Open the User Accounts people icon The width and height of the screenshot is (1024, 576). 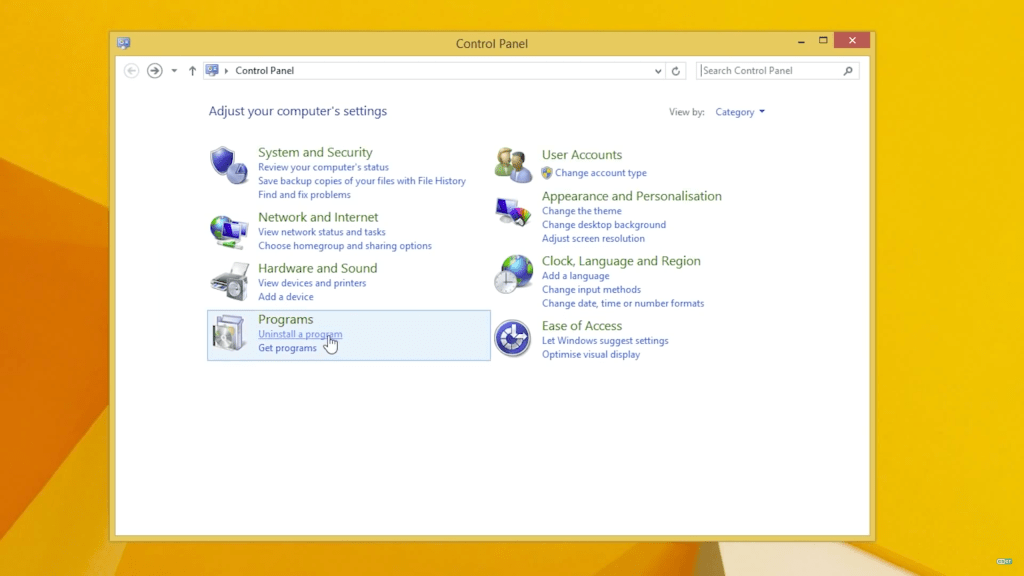(x=514, y=165)
